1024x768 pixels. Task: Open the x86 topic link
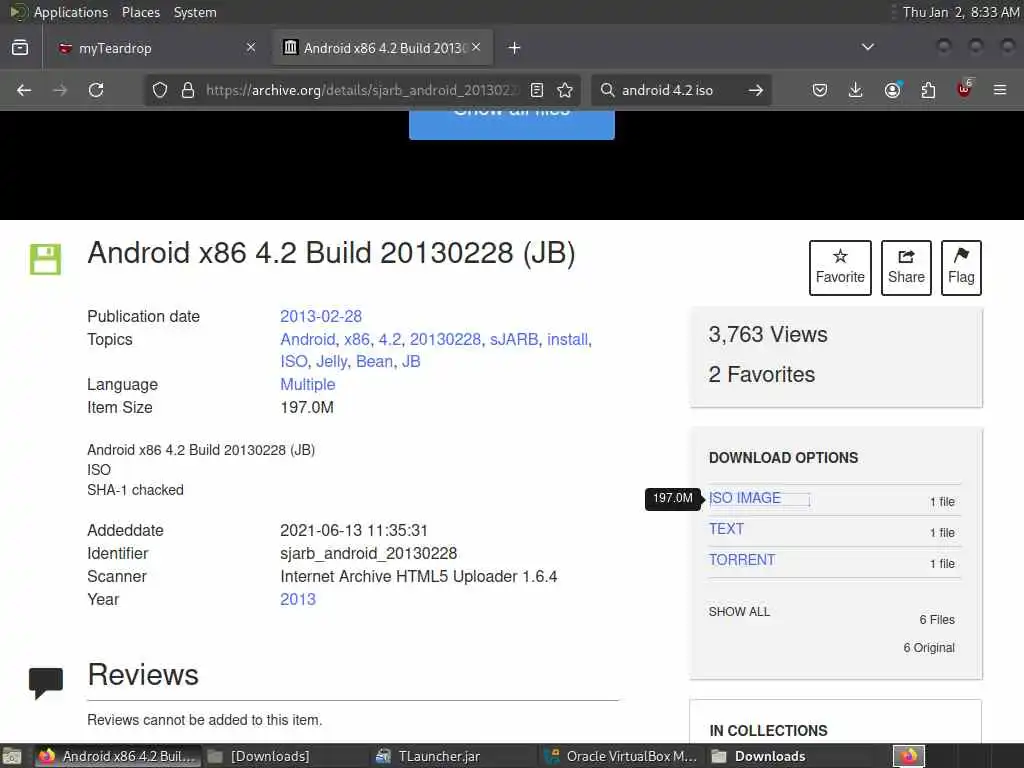pyautogui.click(x=357, y=340)
